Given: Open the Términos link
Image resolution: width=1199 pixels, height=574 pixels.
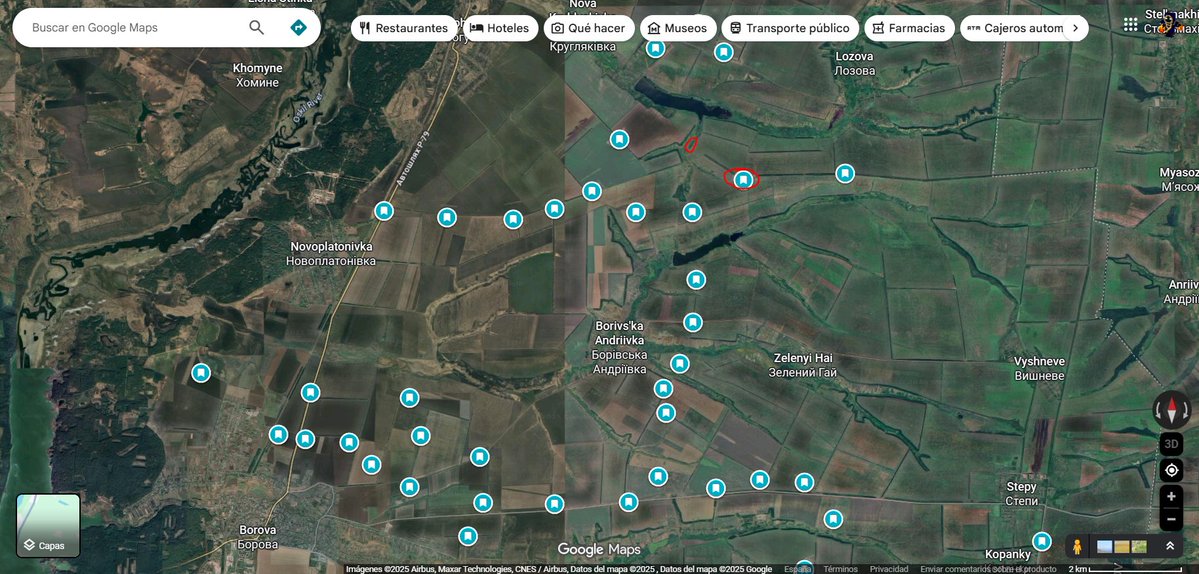Looking at the screenshot, I should pos(840,569).
